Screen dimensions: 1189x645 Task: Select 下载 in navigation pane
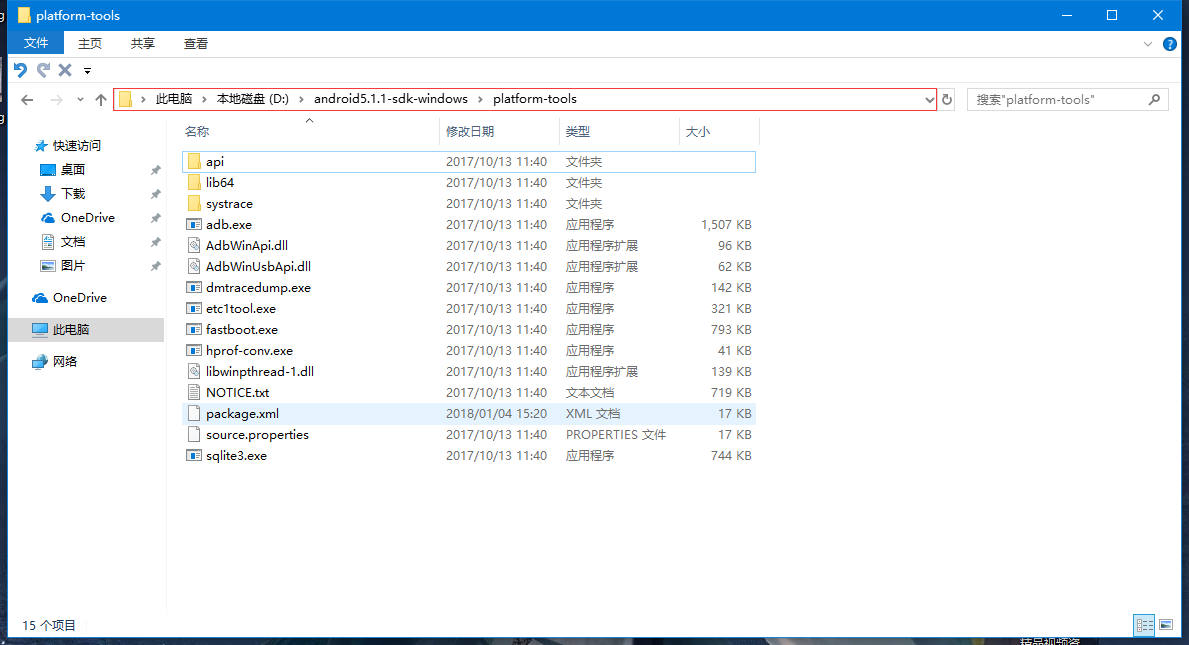tap(73, 194)
